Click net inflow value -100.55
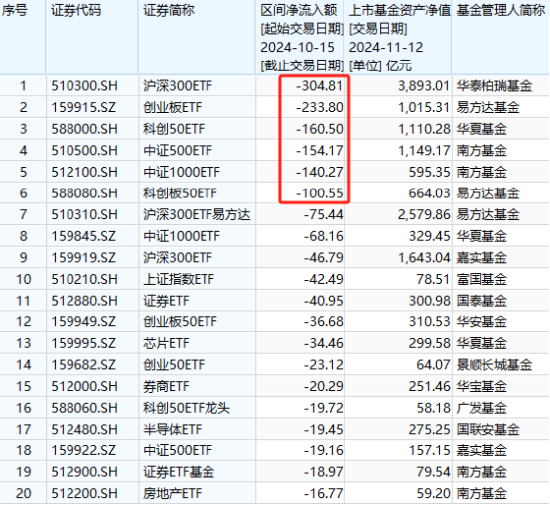 tap(319, 193)
